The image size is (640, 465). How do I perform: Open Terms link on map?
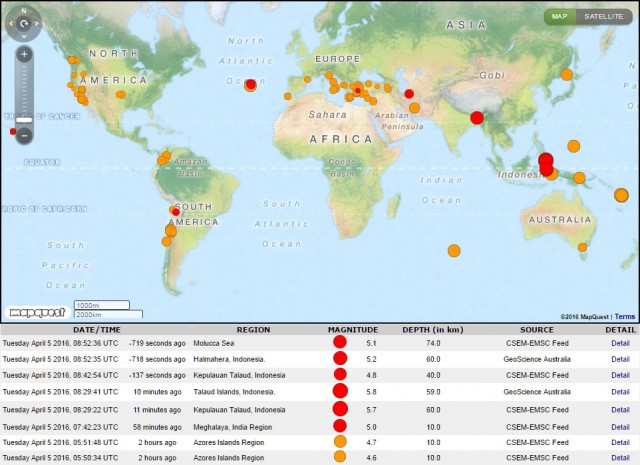(626, 315)
